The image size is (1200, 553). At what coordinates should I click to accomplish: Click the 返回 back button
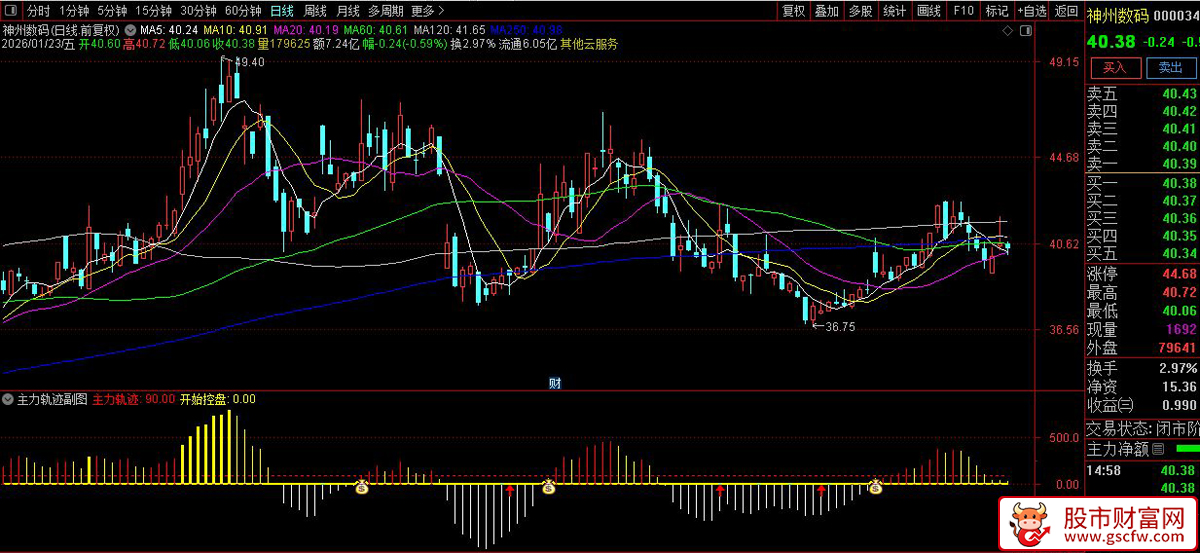click(1066, 11)
